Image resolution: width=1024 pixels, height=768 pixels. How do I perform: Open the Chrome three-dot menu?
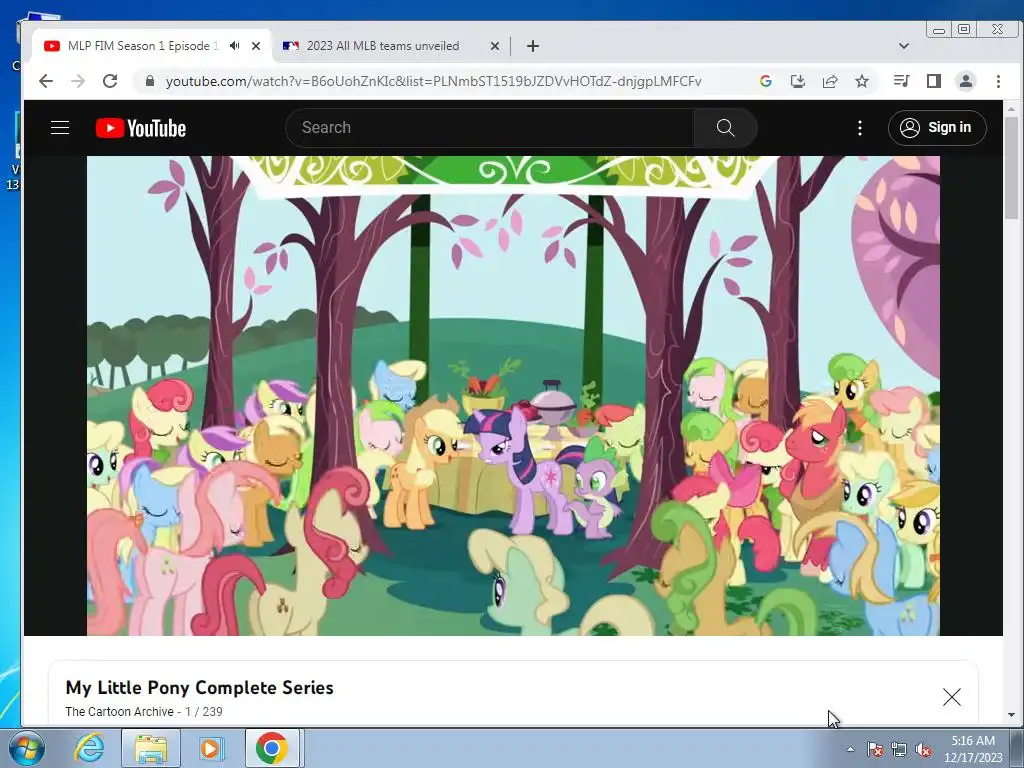click(998, 81)
